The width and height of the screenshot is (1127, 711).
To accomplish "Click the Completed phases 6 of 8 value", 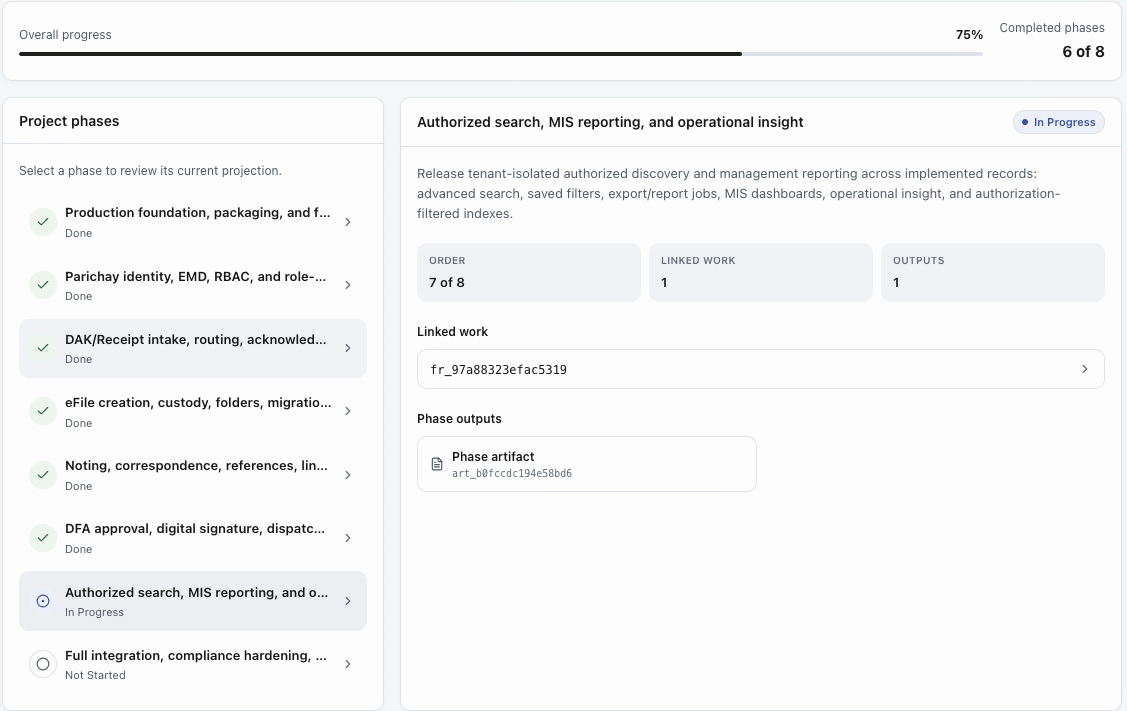I will 1083,52.
